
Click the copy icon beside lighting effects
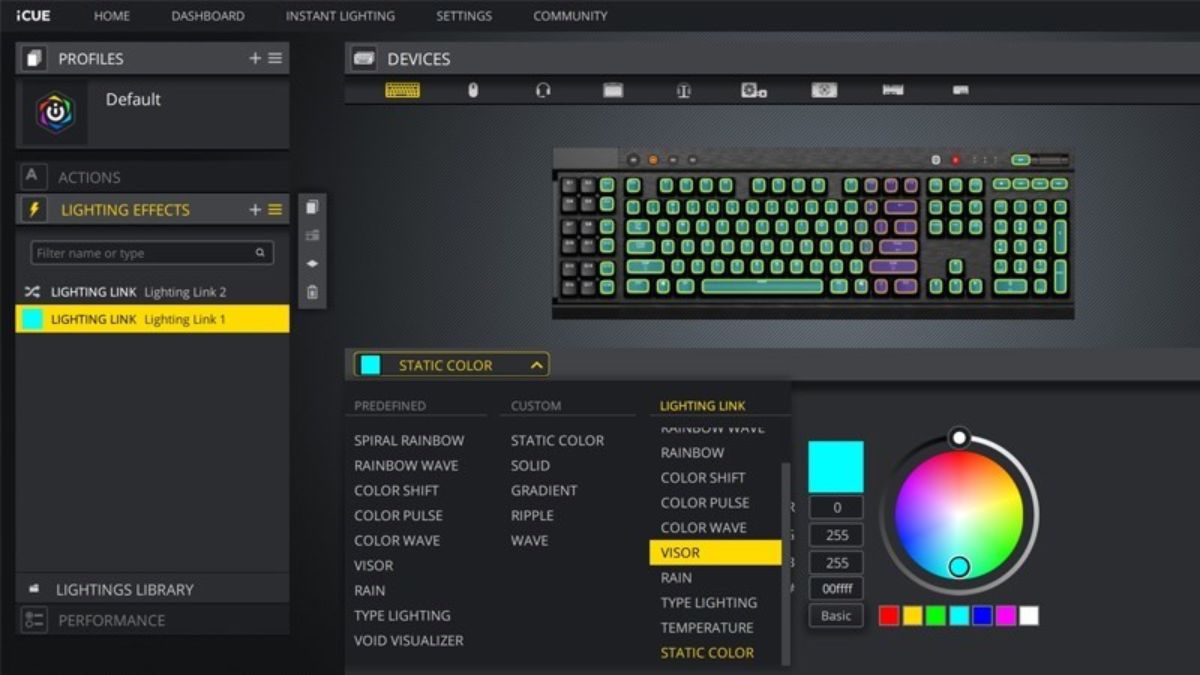click(x=312, y=207)
